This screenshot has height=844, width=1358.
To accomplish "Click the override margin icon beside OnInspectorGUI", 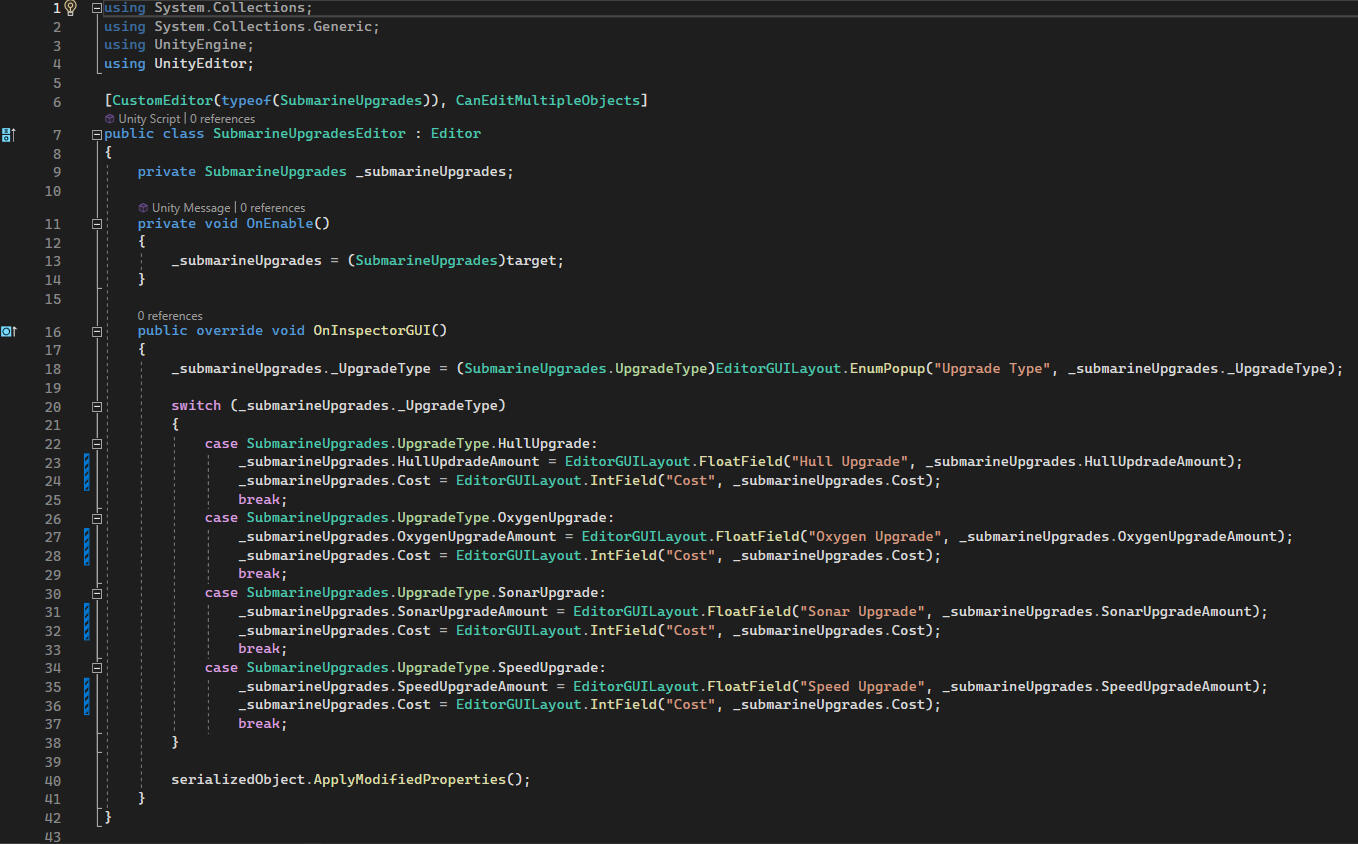I will click(8, 331).
